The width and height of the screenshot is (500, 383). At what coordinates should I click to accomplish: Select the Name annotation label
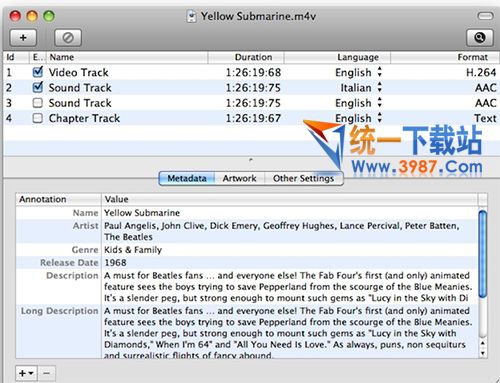click(85, 213)
